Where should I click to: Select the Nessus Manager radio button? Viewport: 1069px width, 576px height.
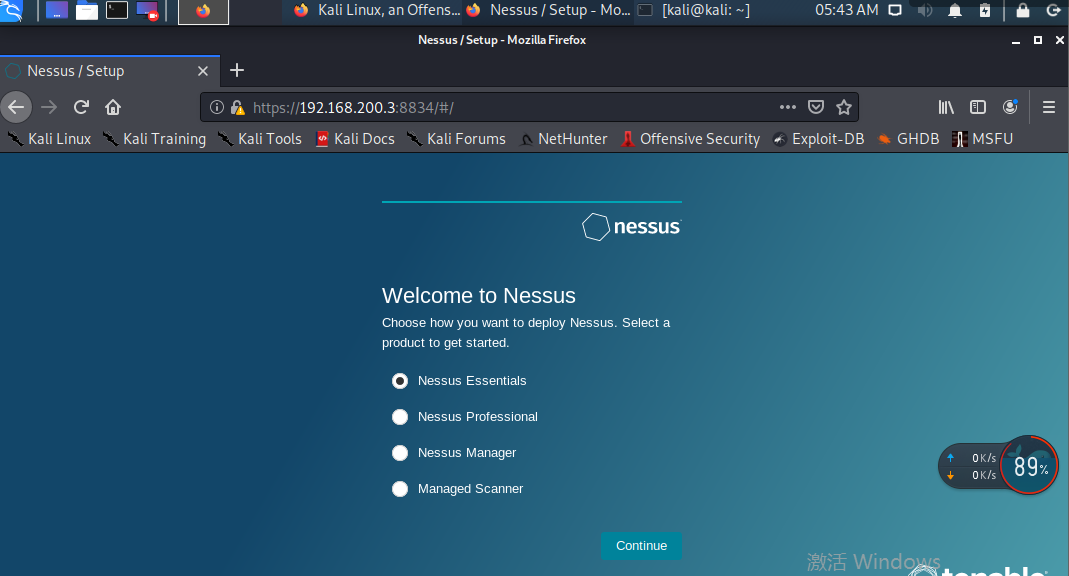(400, 453)
